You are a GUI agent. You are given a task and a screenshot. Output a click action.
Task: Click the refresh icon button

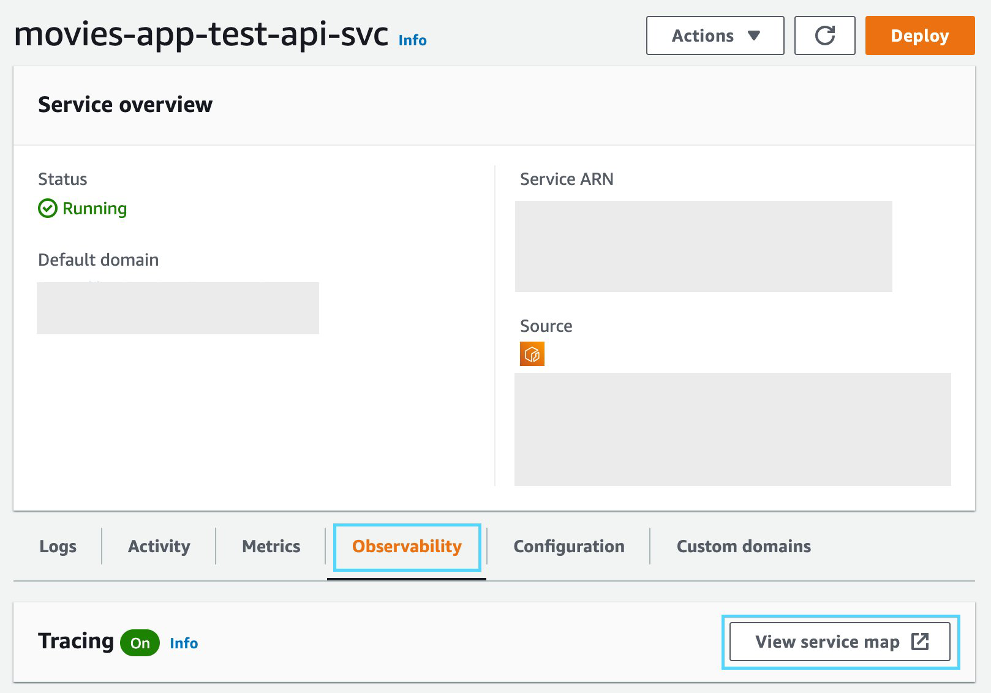pyautogui.click(x=825, y=36)
